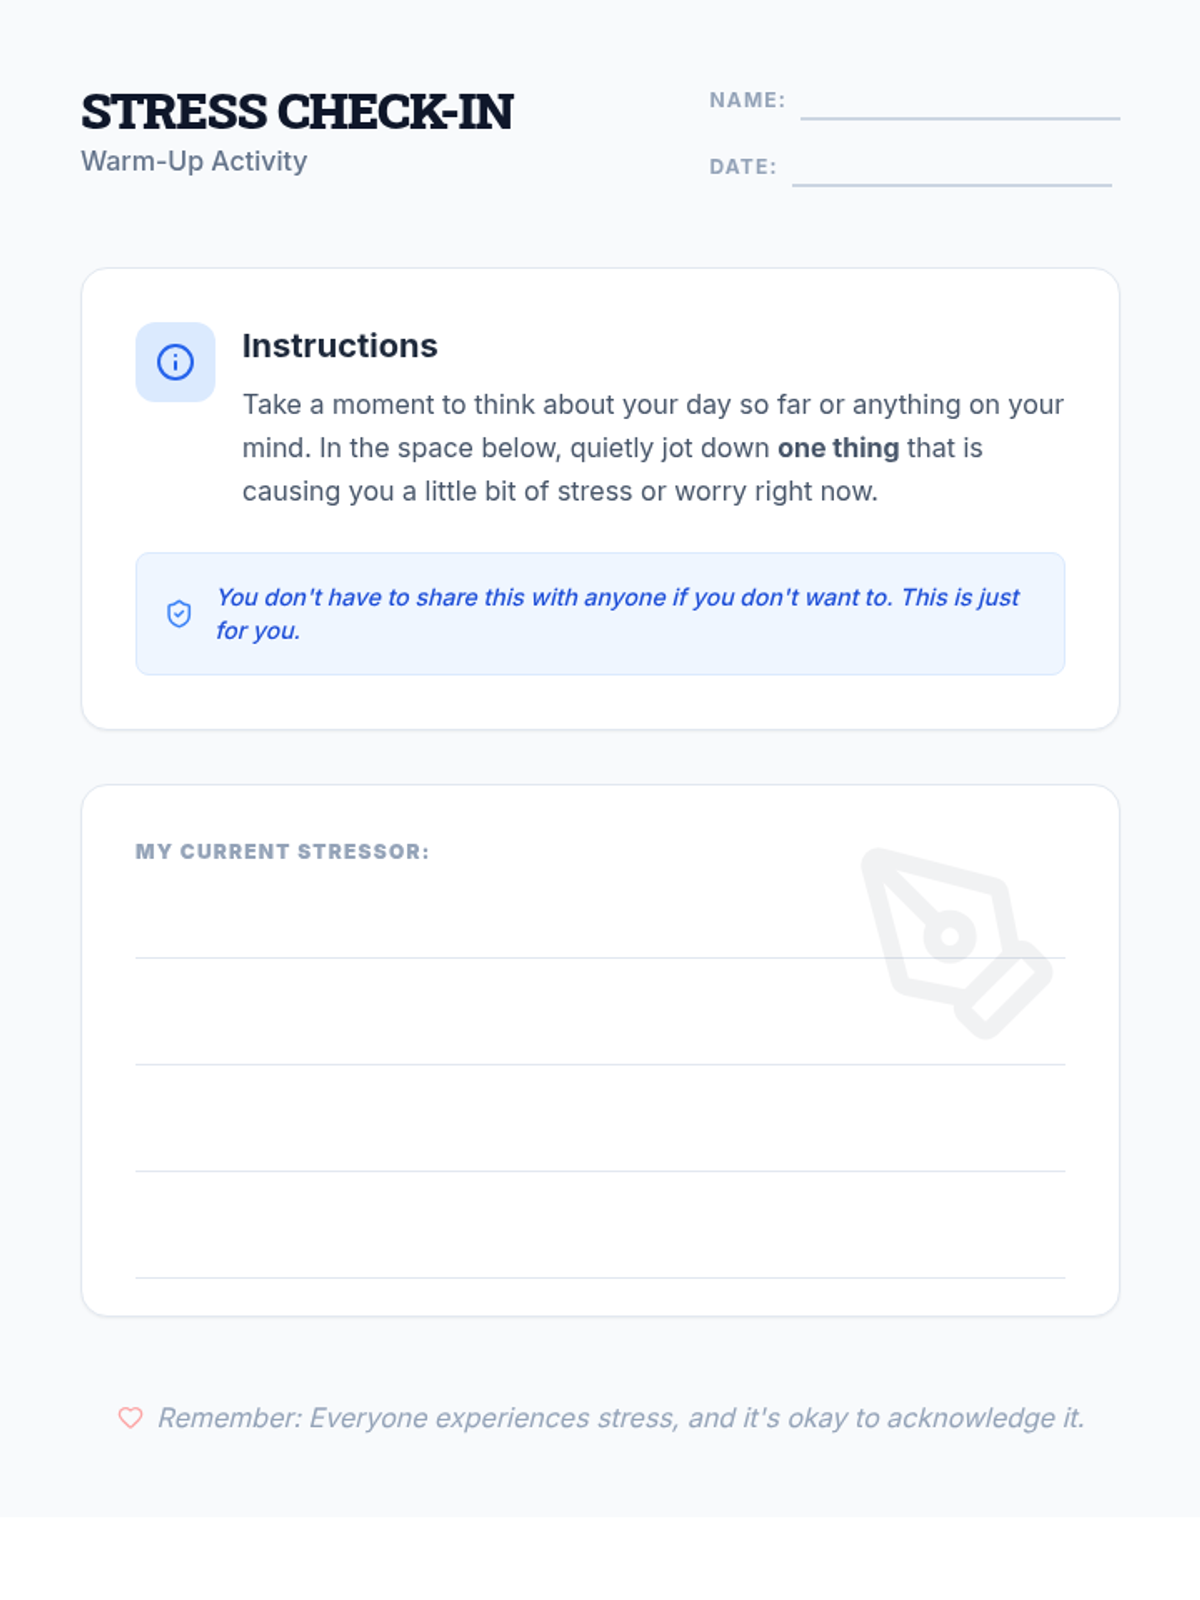Click the blue info circle icon
1200x1600 pixels.
pos(175,362)
